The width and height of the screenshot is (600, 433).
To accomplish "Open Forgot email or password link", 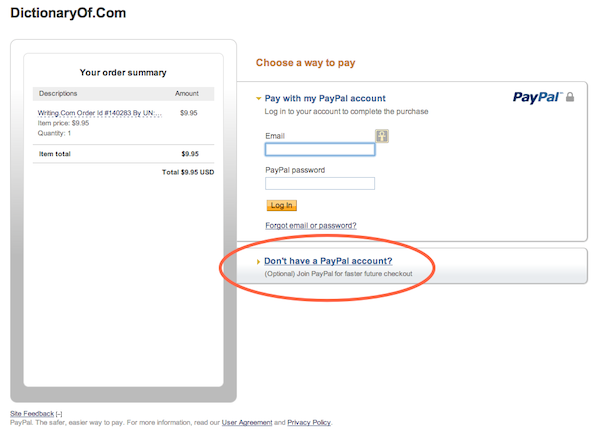I will [310, 225].
